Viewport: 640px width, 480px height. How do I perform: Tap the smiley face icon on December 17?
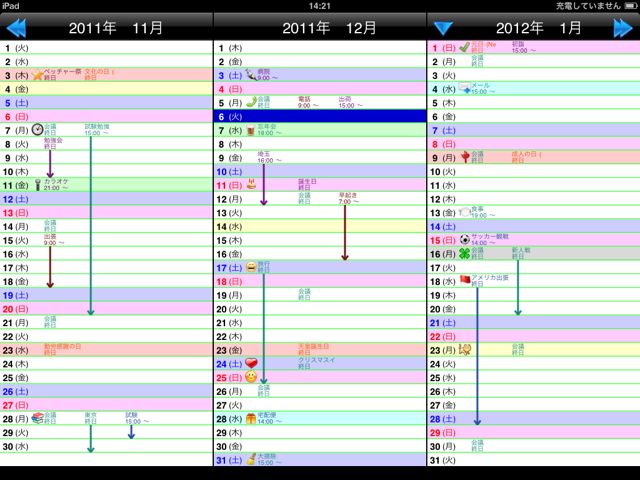tap(251, 267)
